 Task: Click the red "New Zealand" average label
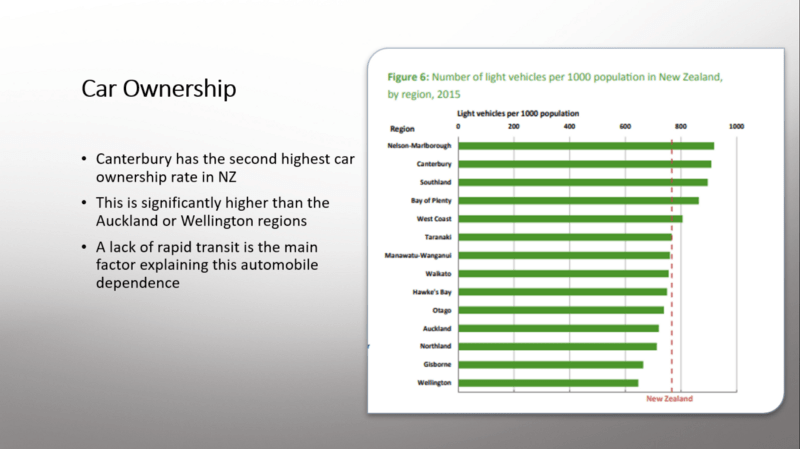669,398
